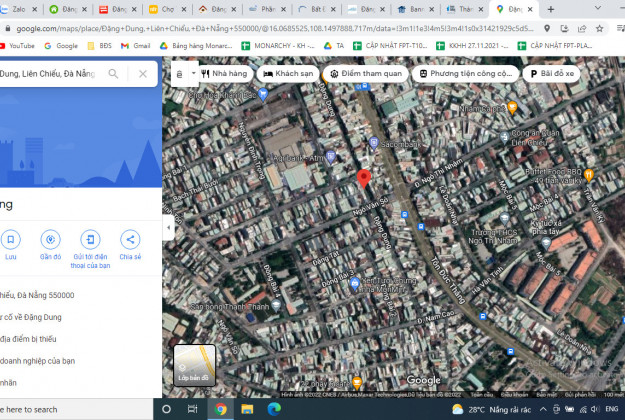Click the Chrome address bar URL

coord(275,28)
